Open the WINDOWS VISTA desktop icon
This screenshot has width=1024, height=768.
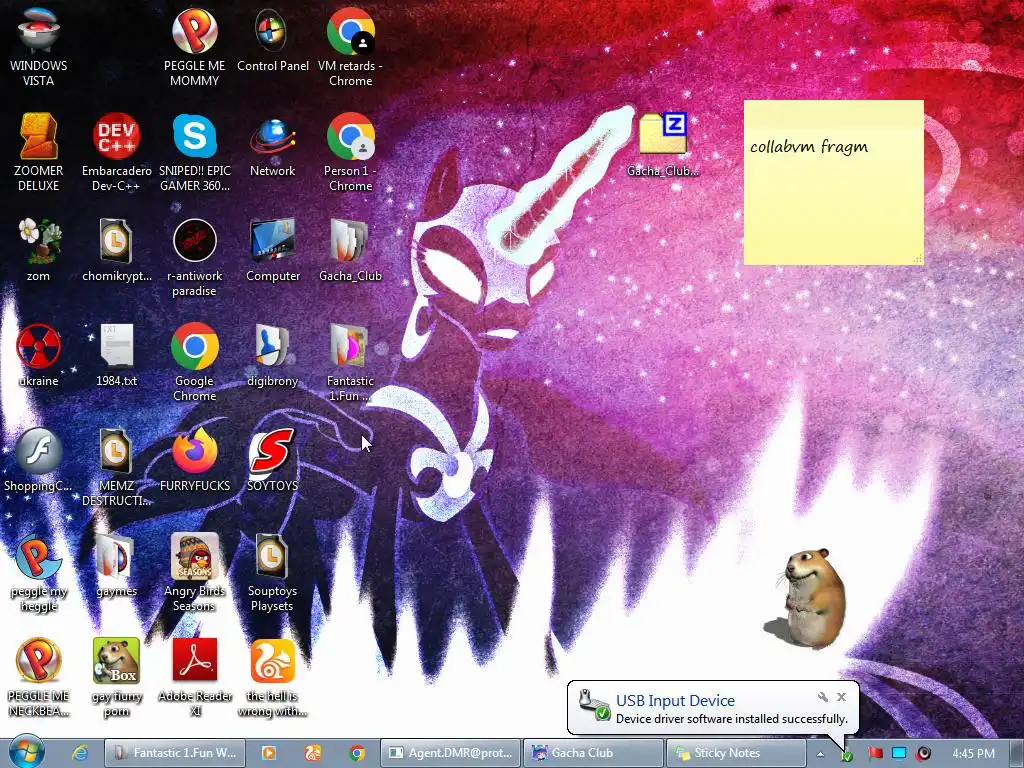(39, 46)
